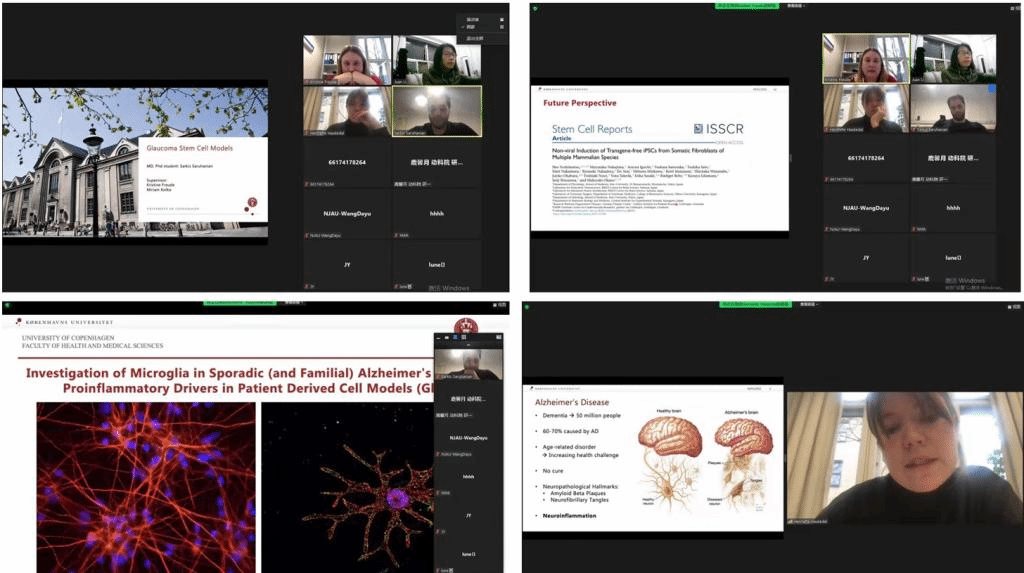The width and height of the screenshot is (1024, 573).
Task: Click green encryption shield icon in top-right meeting
Action: coord(533,6)
